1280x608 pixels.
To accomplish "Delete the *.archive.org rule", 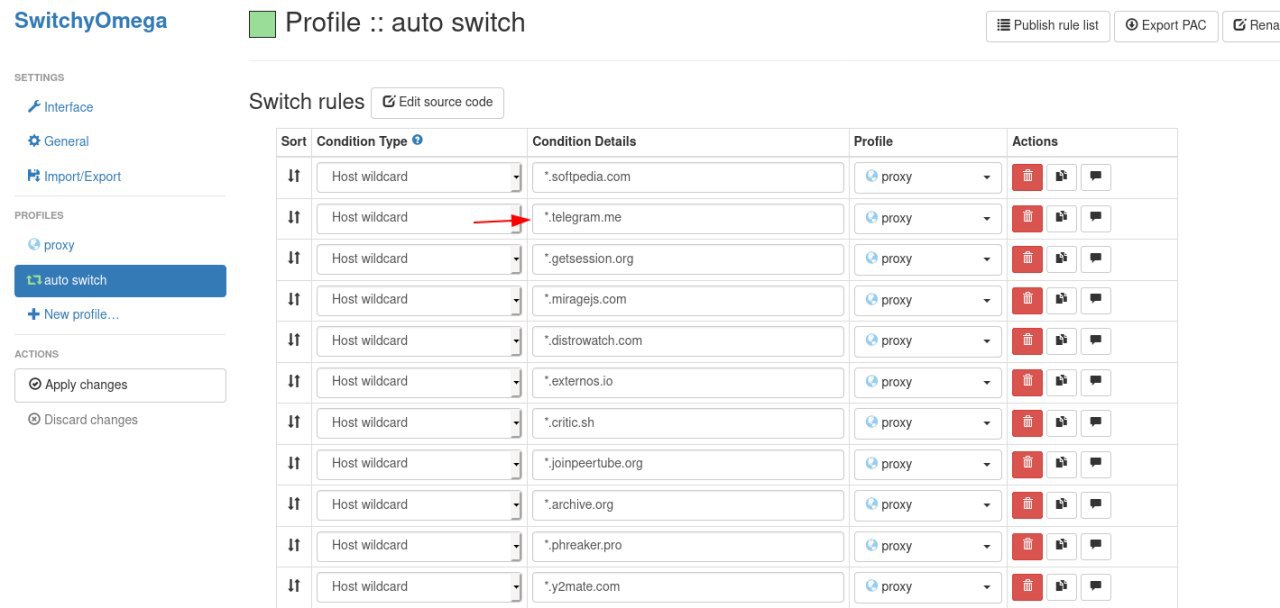I will pos(1027,505).
